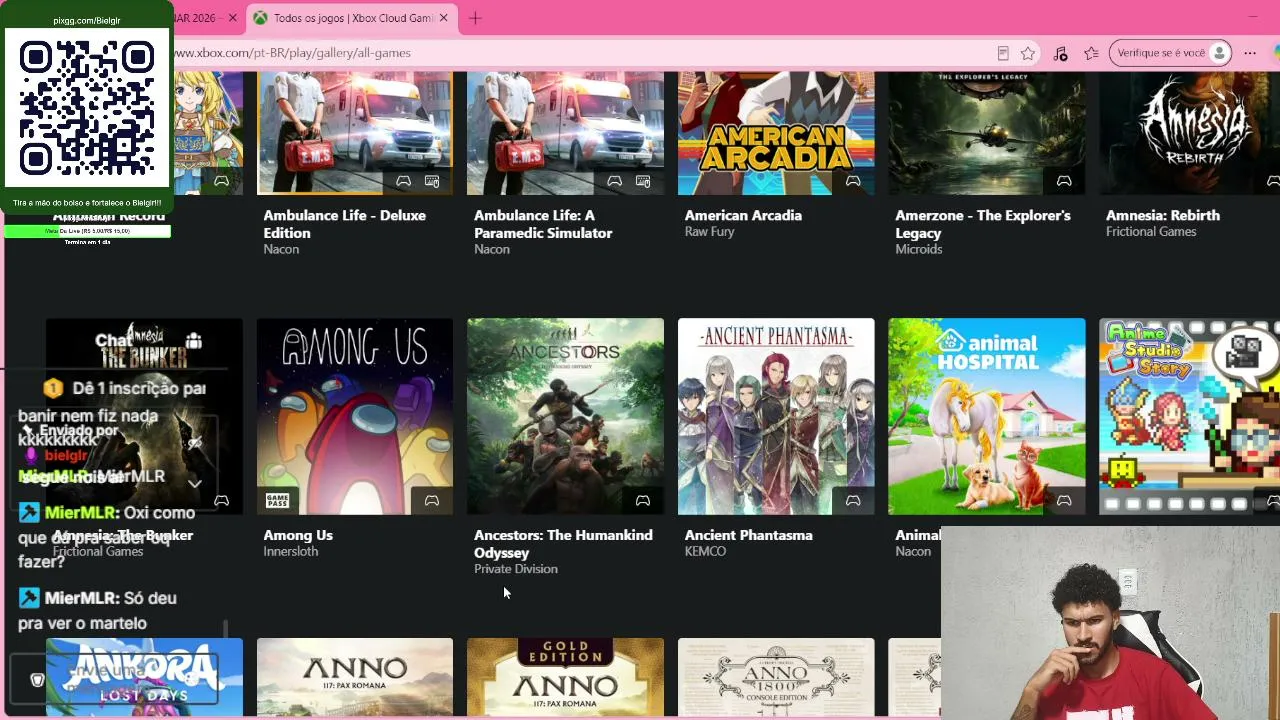Open the Anno 1800 Console Edition cover
This screenshot has height=720, width=1280.
(776, 678)
